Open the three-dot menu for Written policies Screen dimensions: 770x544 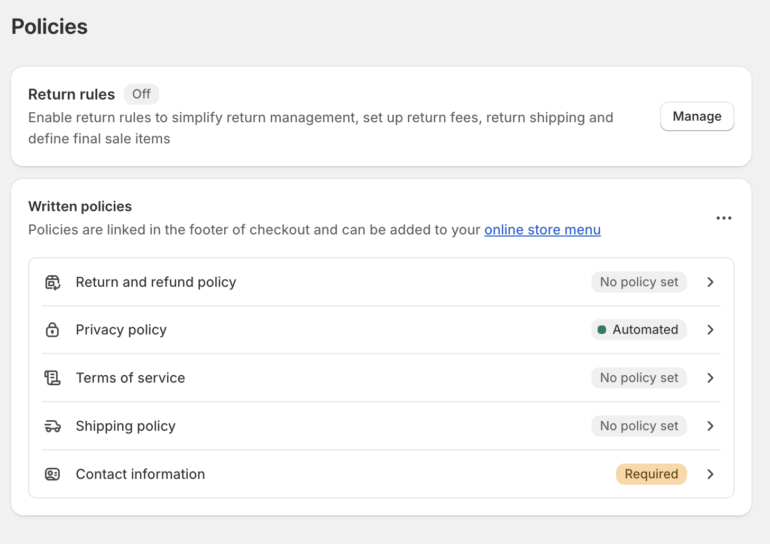coord(724,218)
